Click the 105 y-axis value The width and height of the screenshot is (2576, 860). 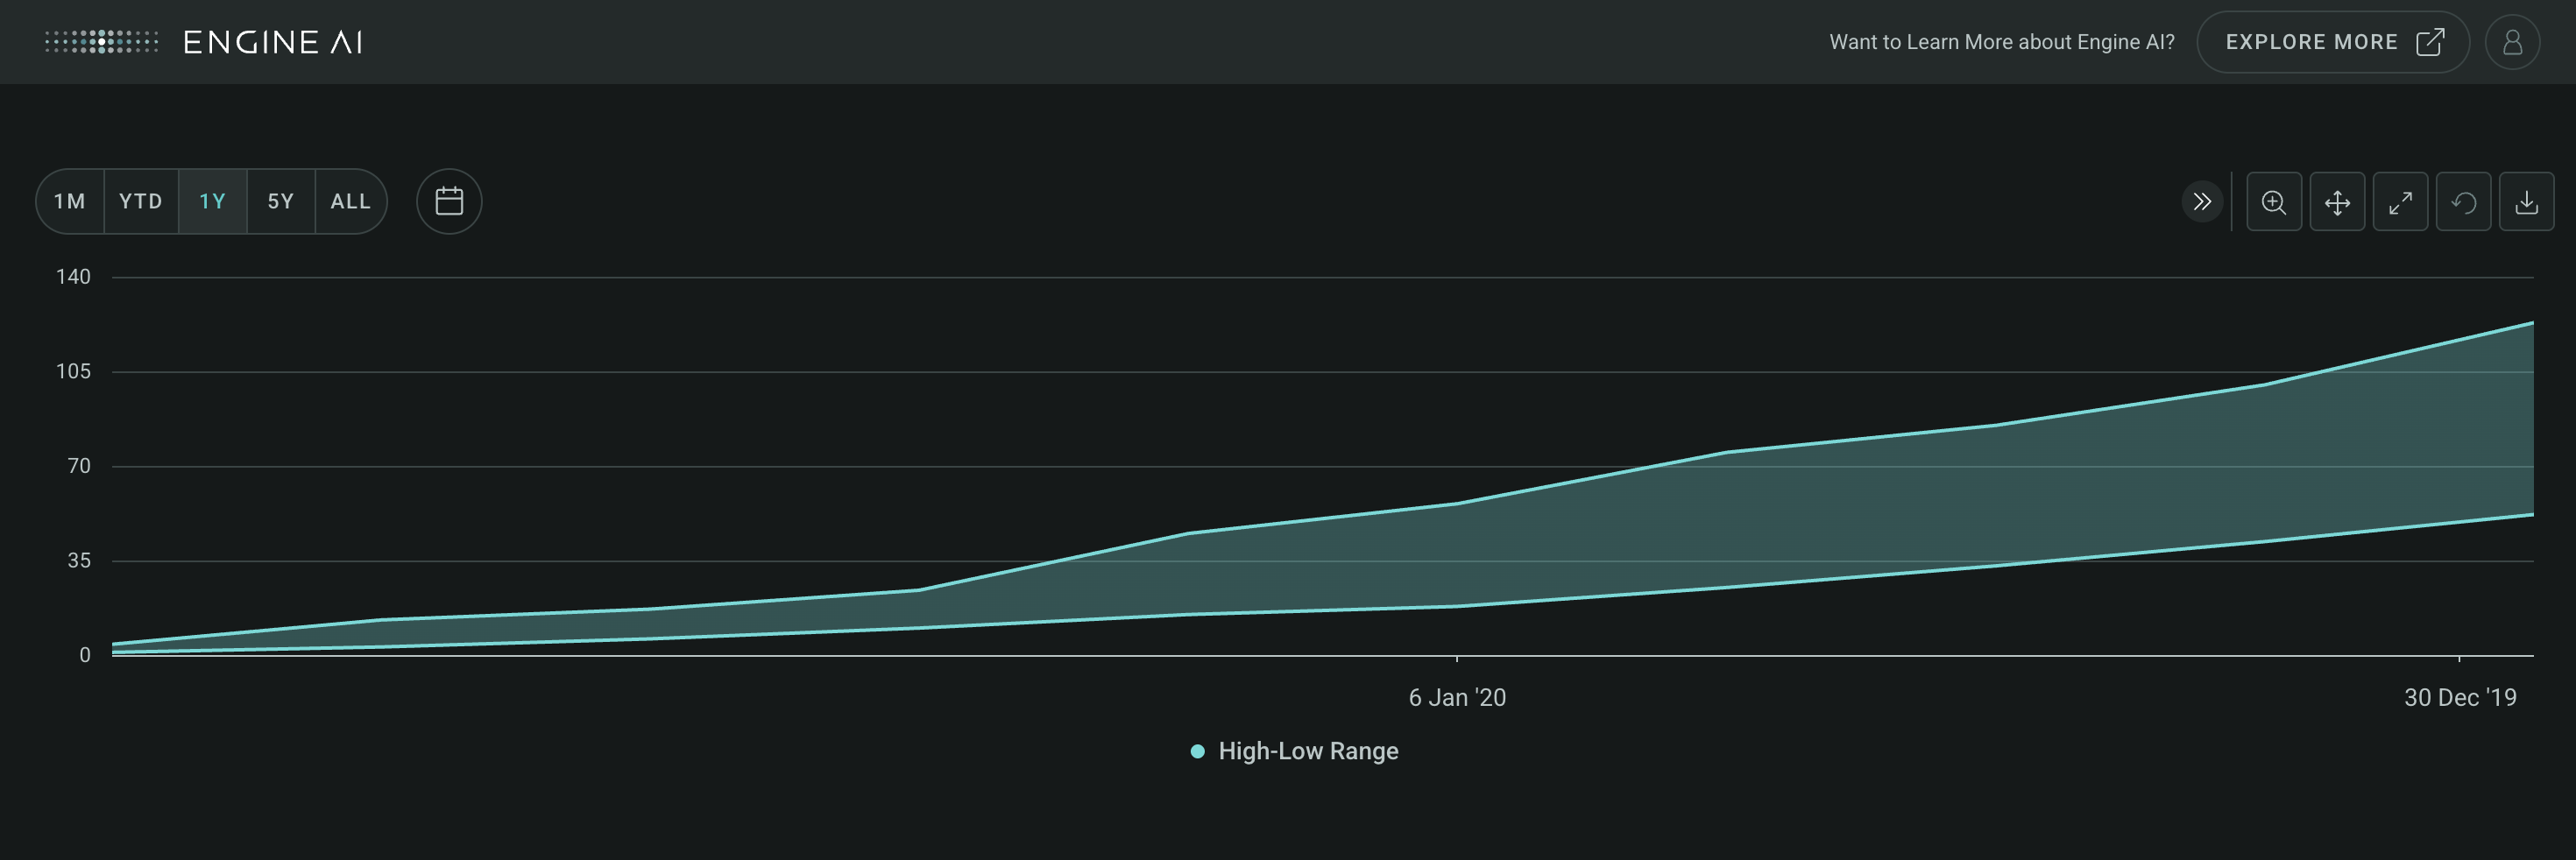point(73,372)
